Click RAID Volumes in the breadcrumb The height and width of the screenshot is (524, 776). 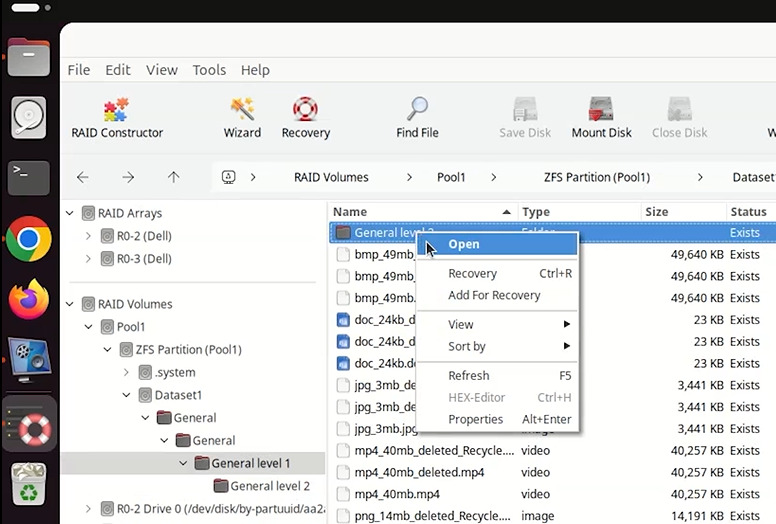tap(331, 177)
